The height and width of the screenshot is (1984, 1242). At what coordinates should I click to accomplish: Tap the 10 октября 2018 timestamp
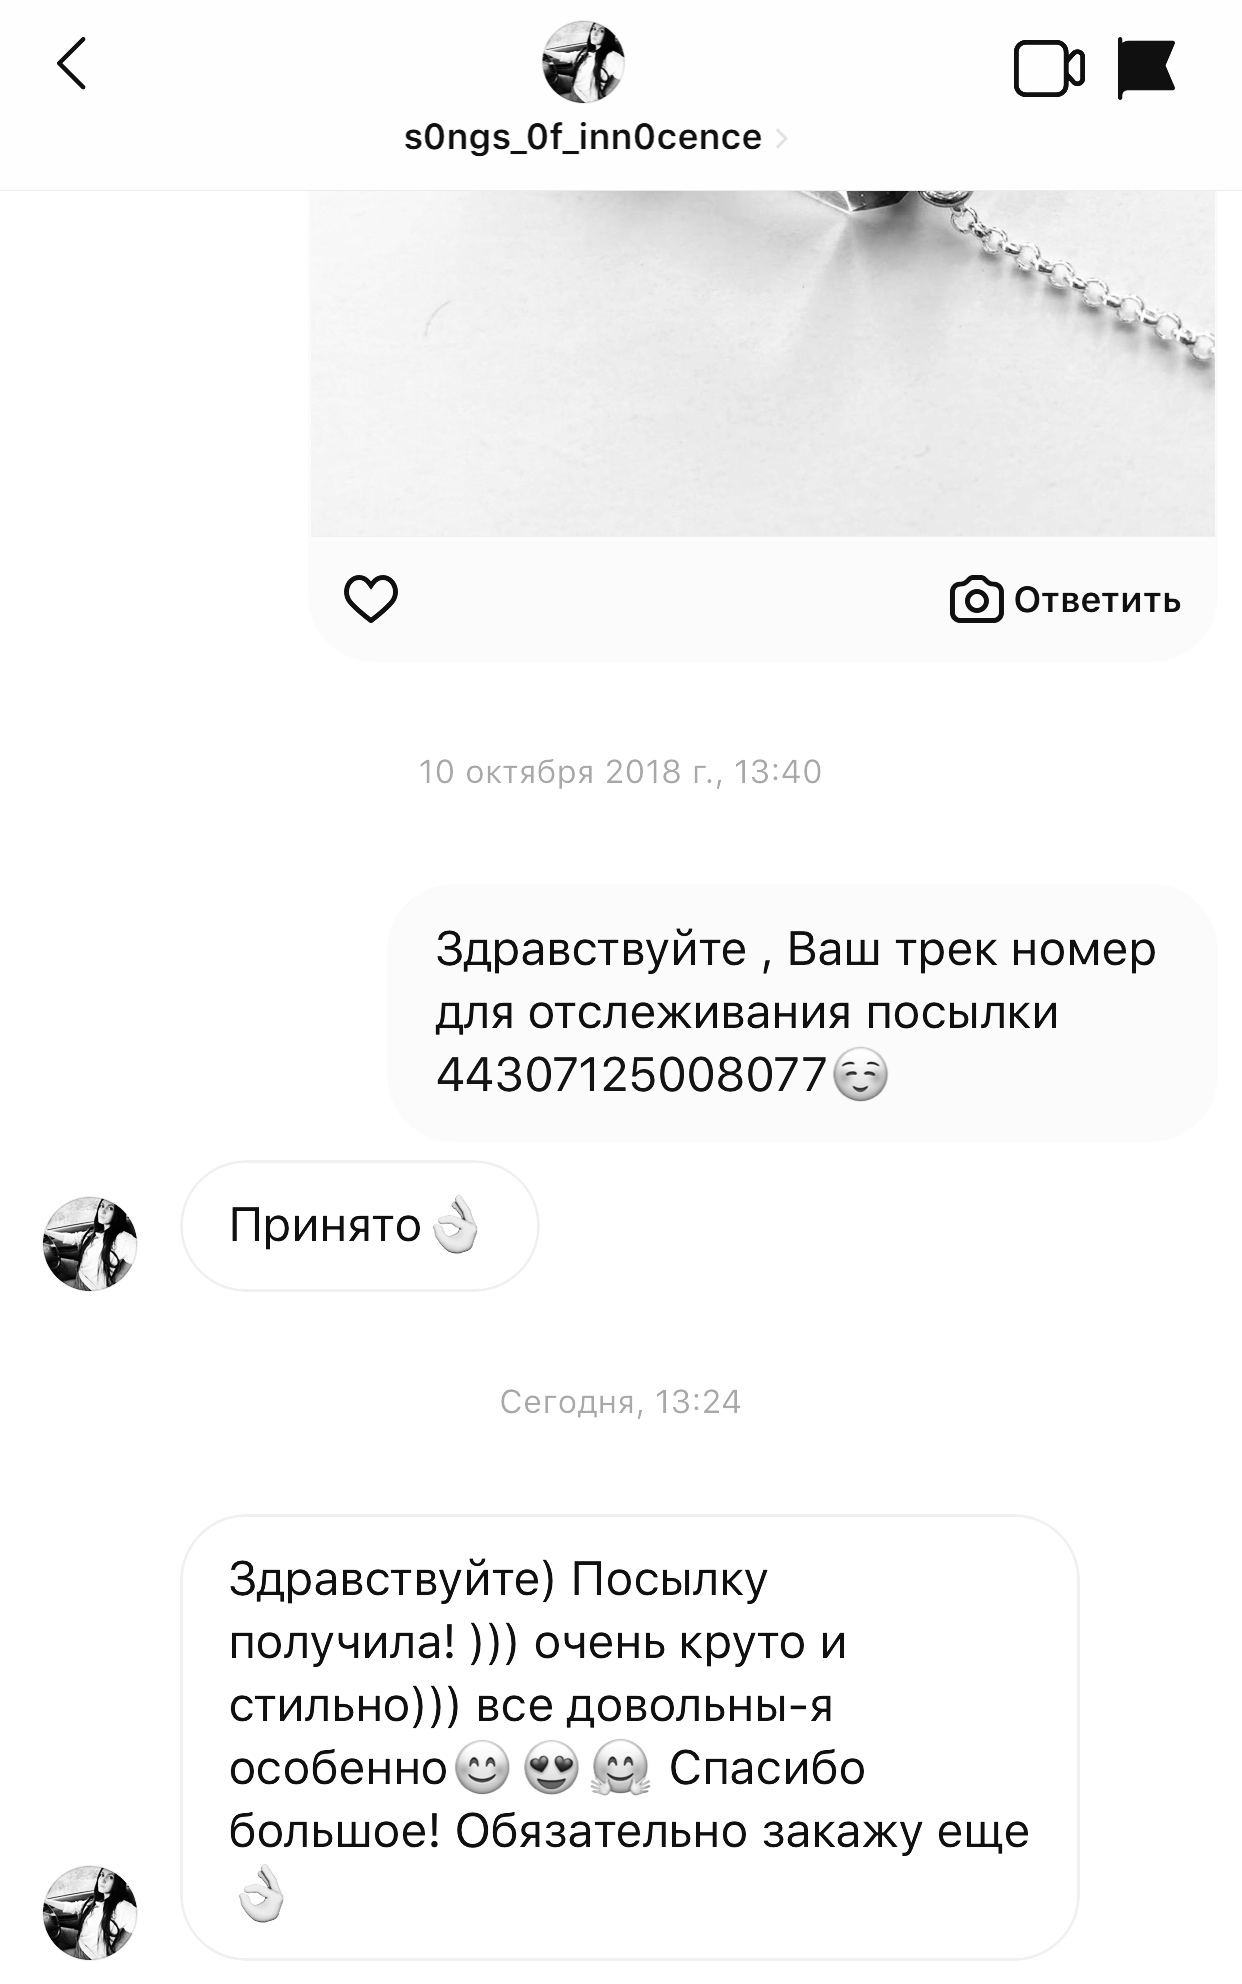pos(620,772)
